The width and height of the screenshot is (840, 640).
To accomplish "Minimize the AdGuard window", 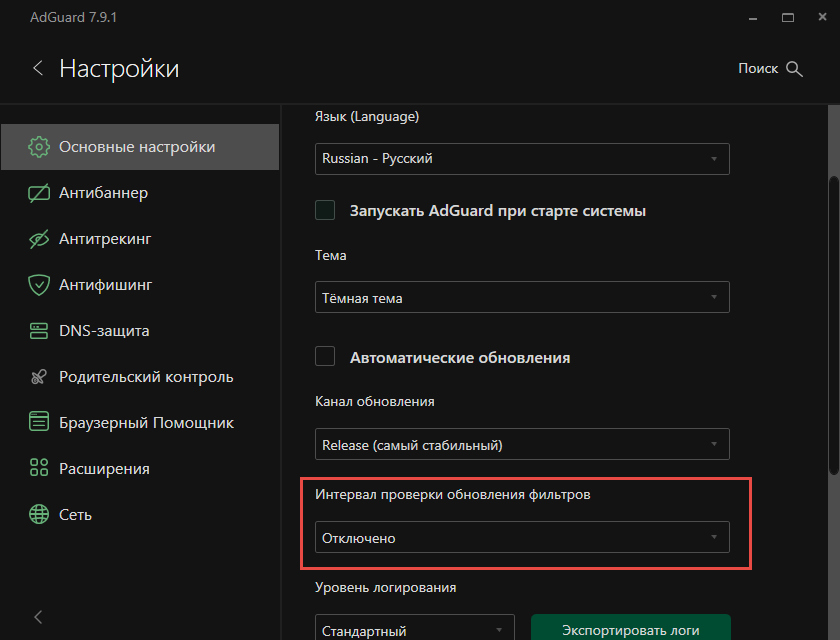I will coord(753,18).
